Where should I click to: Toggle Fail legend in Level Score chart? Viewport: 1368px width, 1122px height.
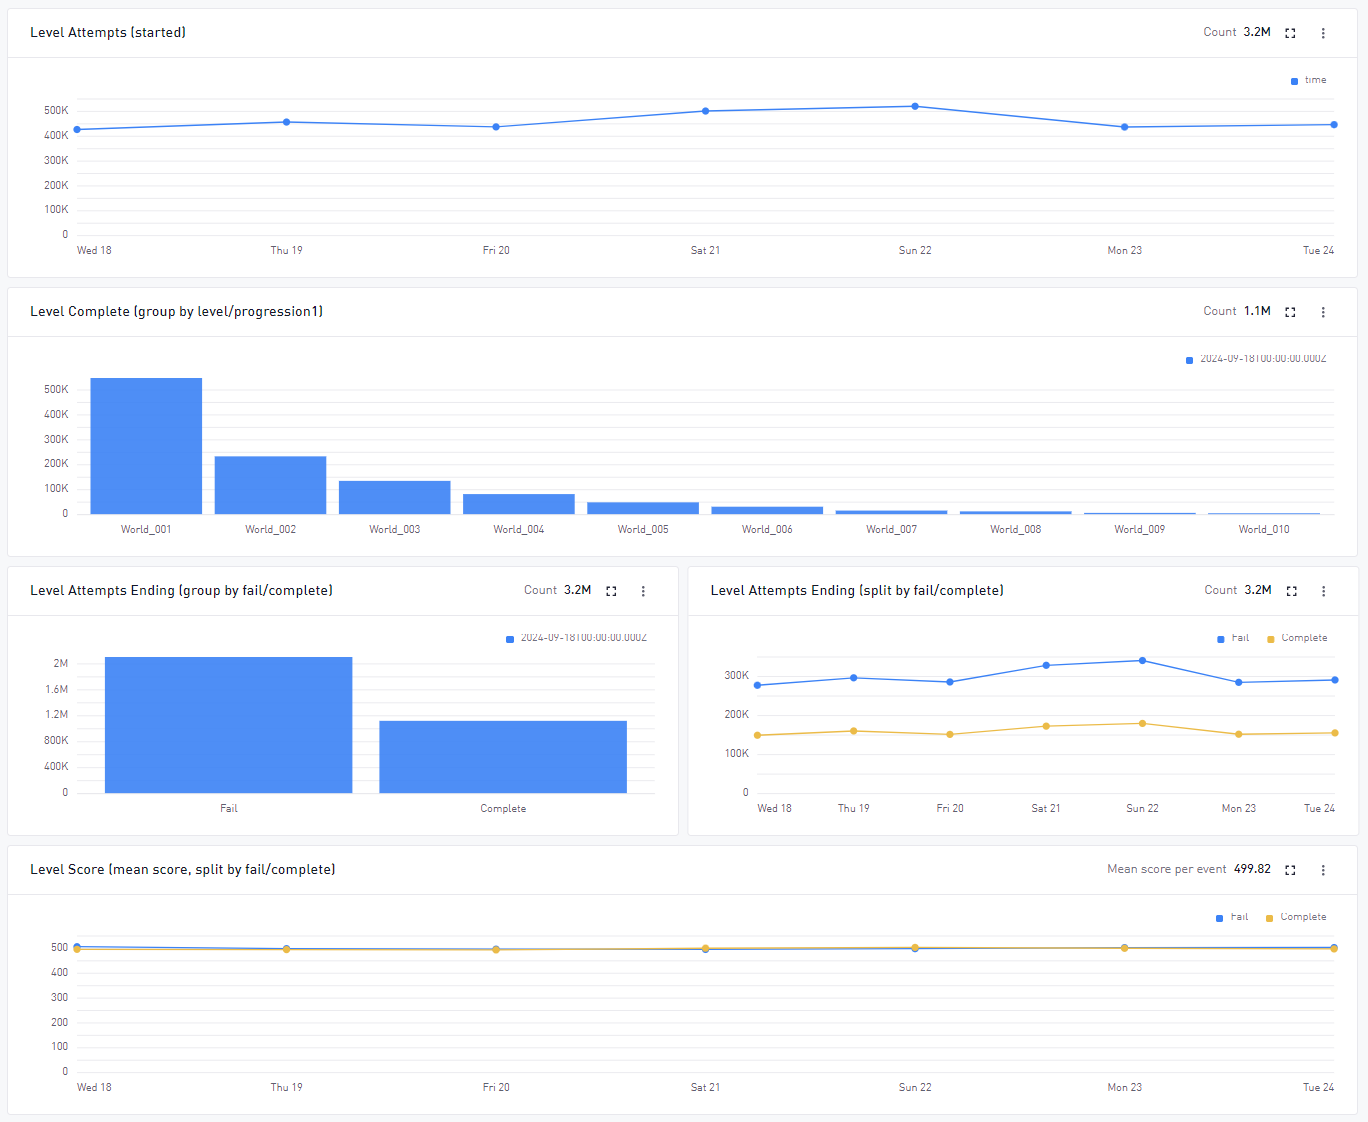pyautogui.click(x=1232, y=917)
